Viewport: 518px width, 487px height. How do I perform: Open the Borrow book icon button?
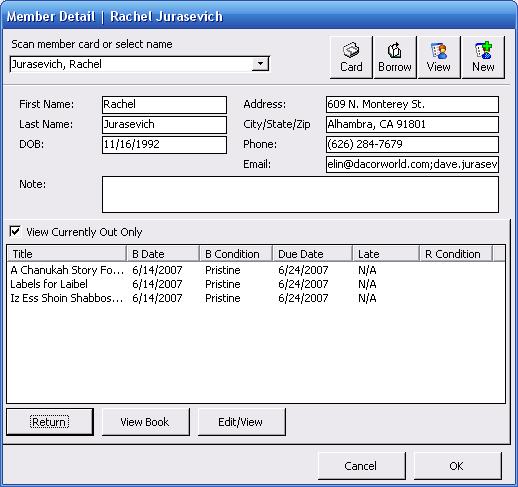coord(395,57)
